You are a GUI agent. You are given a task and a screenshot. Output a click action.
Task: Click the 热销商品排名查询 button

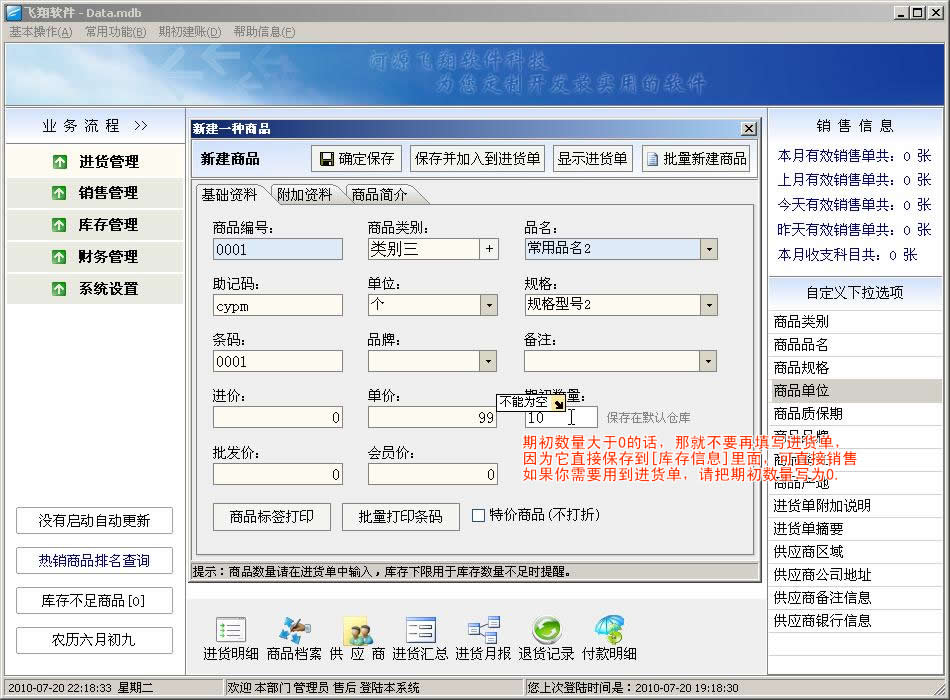(x=94, y=561)
